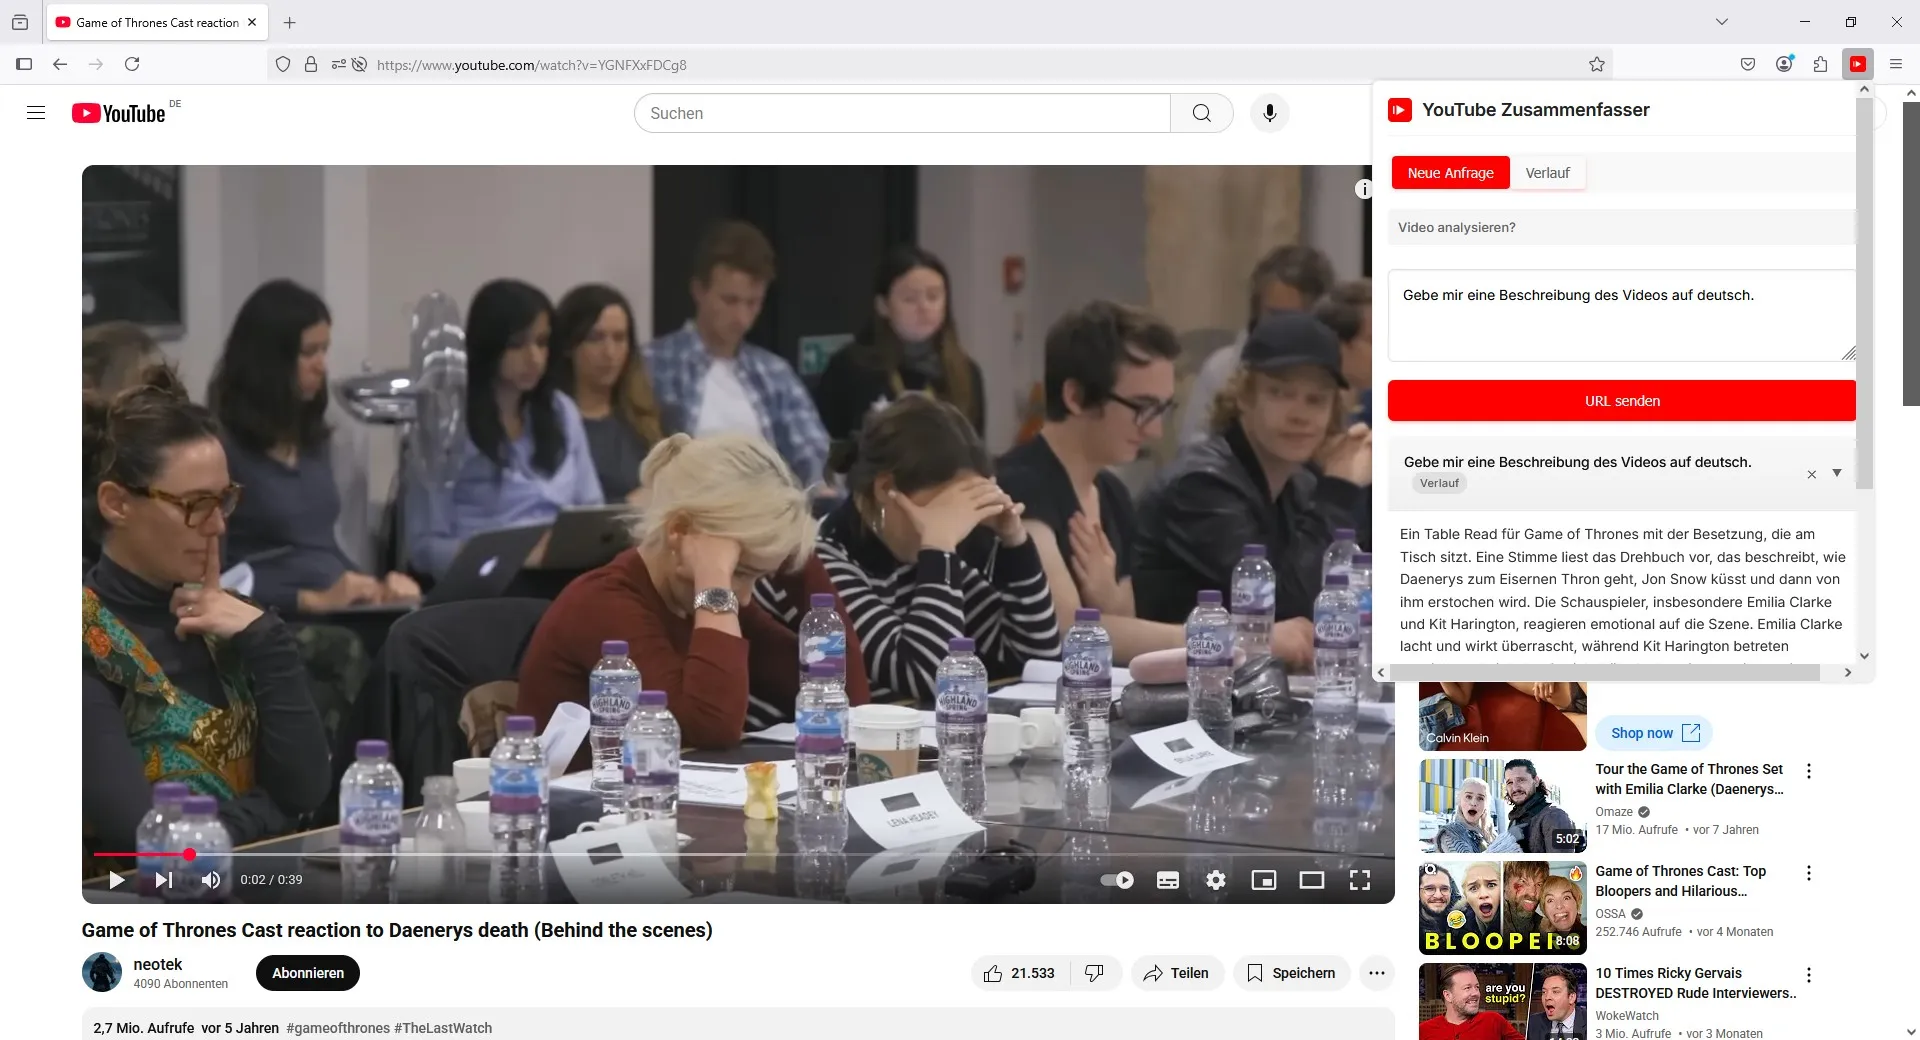Viewport: 1920px width, 1040px height.
Task: Click the URL senden button
Action: tap(1621, 401)
